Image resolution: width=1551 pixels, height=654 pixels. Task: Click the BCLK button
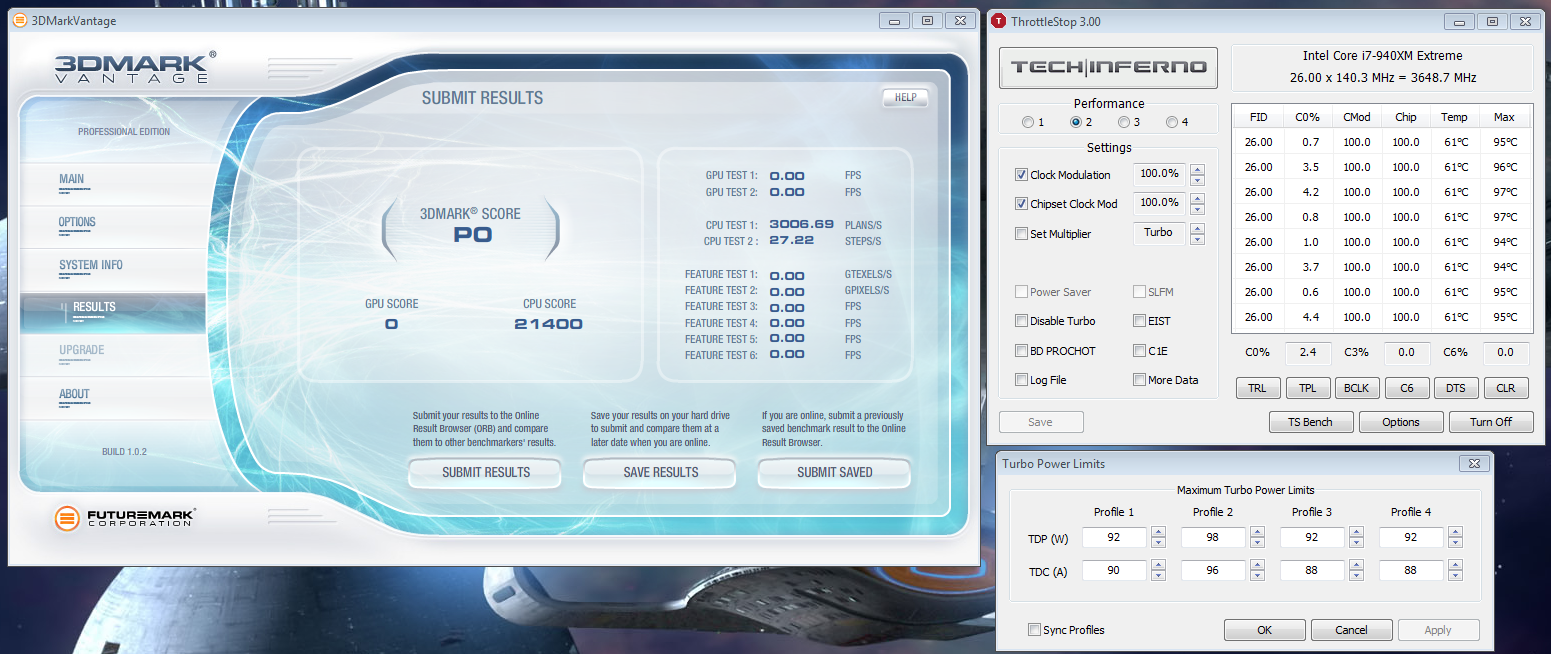(1356, 388)
